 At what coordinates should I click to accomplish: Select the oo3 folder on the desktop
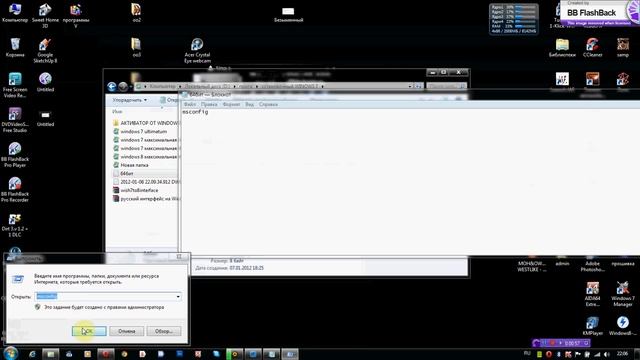pyautogui.click(x=136, y=47)
